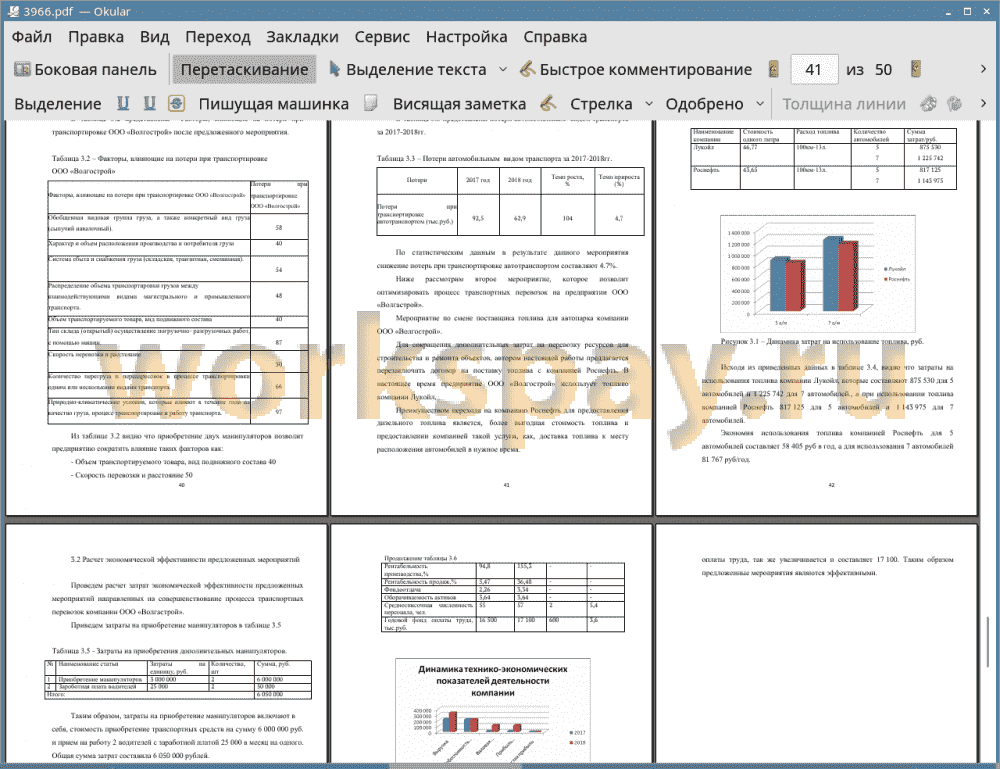The height and width of the screenshot is (769, 1000).
Task: Toggle Быстрое комментирование quick annotation
Action: 636,70
